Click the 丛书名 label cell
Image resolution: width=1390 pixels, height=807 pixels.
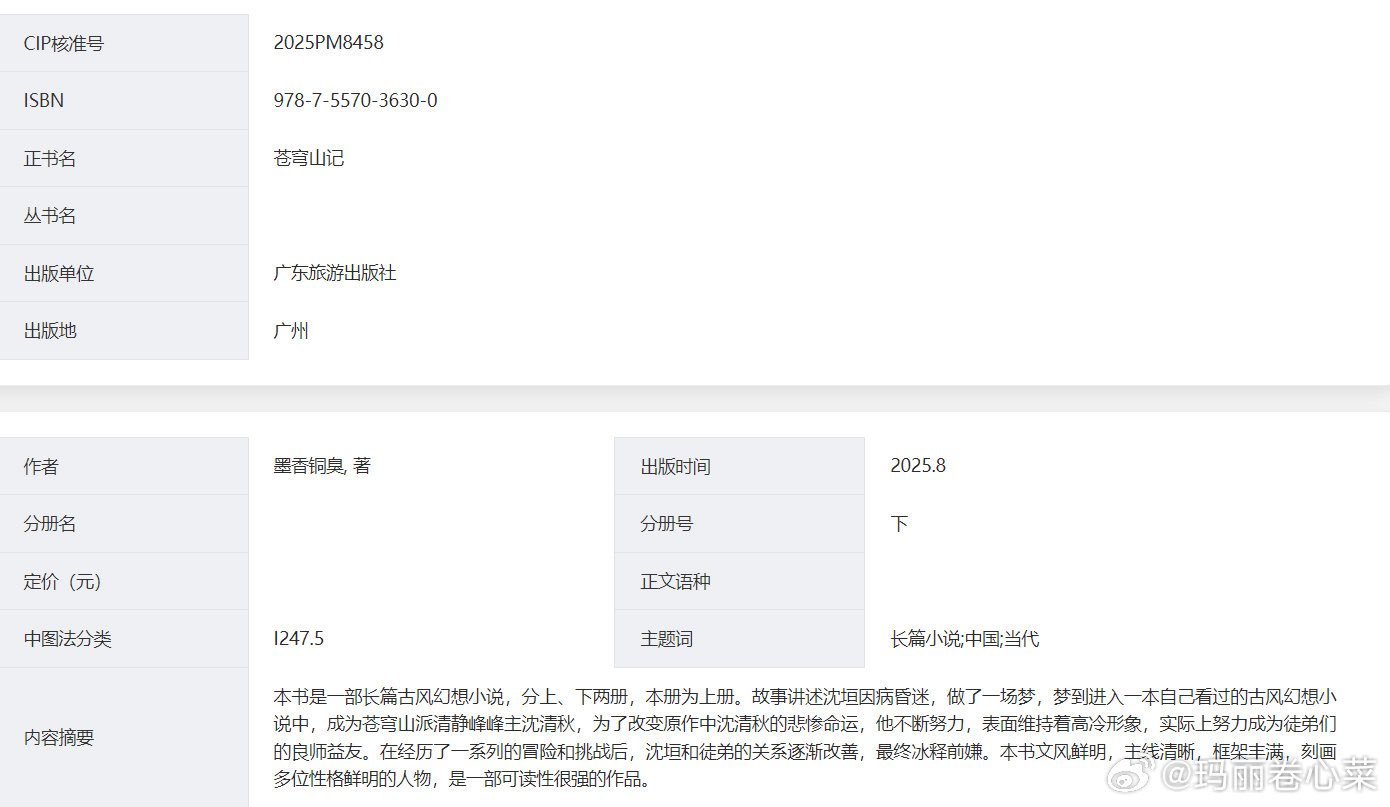(x=124, y=216)
